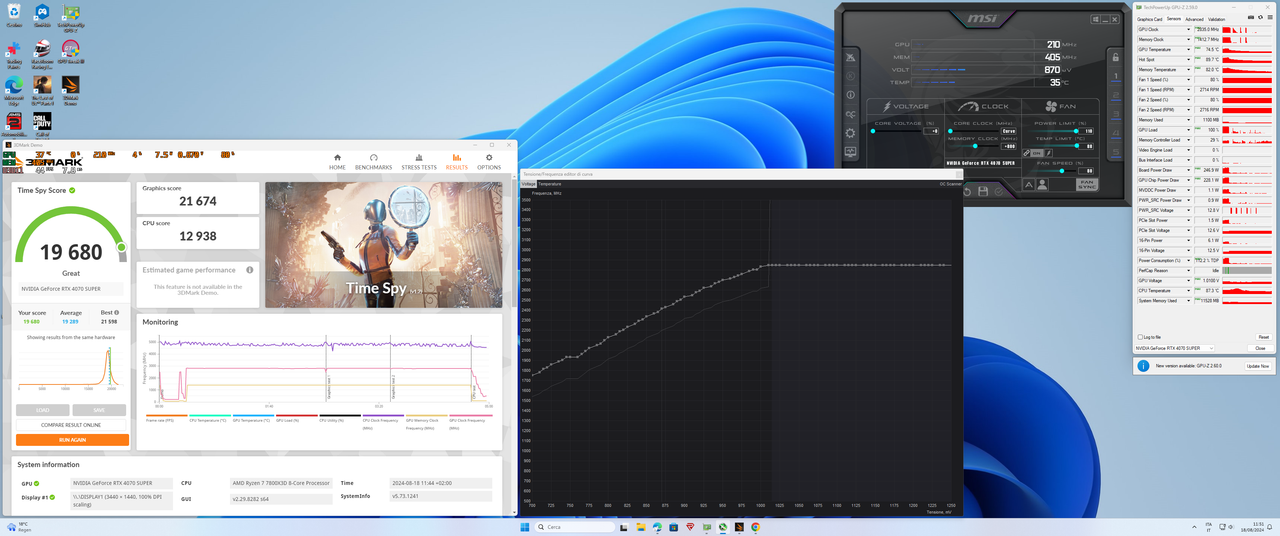Click the LOAD button in 3DMark
This screenshot has width=1280, height=536.
coord(43,410)
